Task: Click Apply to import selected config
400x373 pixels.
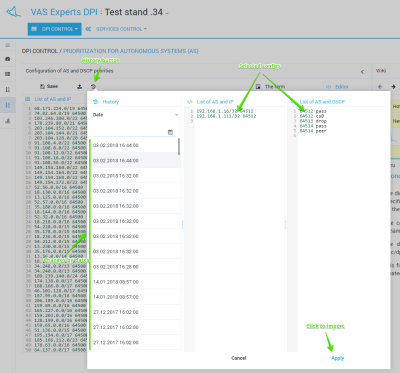Action: 338,358
